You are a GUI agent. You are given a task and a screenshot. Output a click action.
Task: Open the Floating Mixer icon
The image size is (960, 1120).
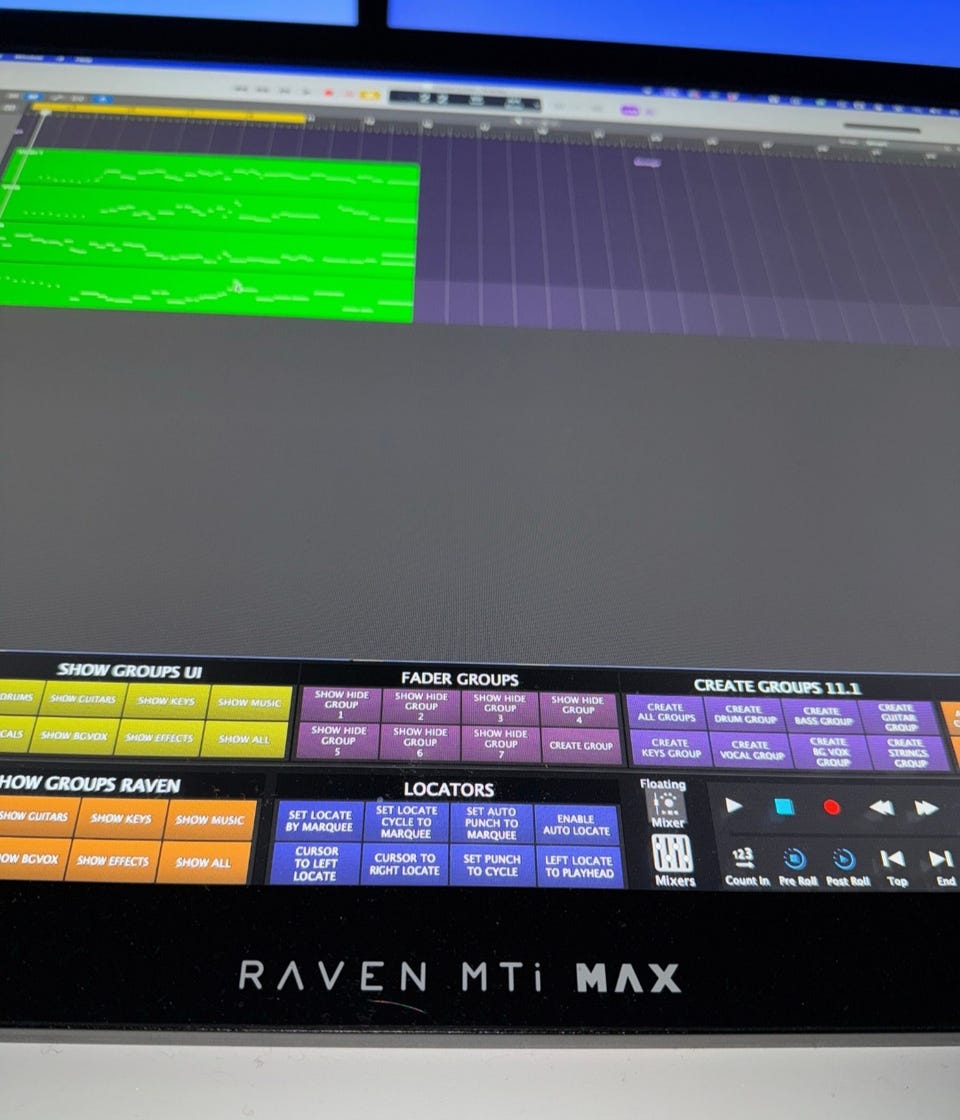[x=667, y=806]
